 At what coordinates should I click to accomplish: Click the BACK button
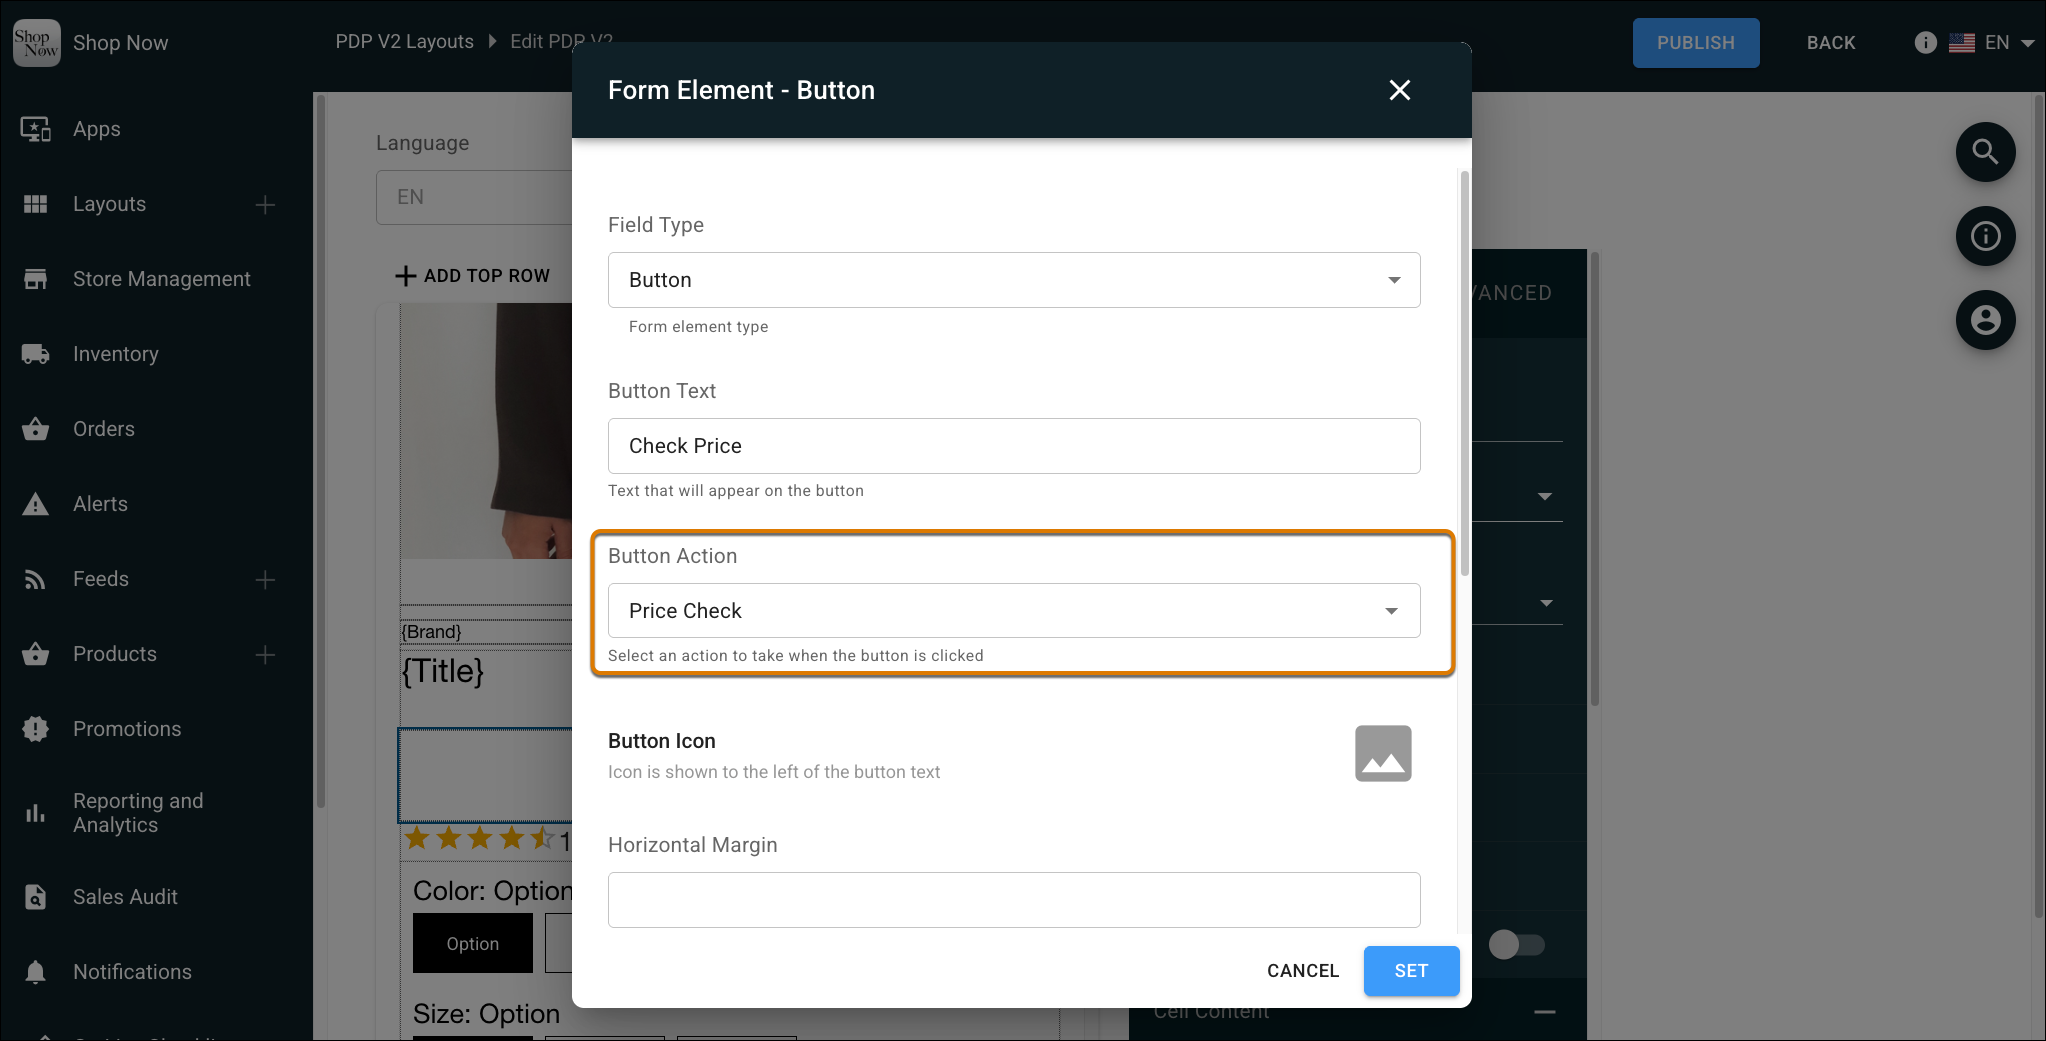pos(1831,43)
